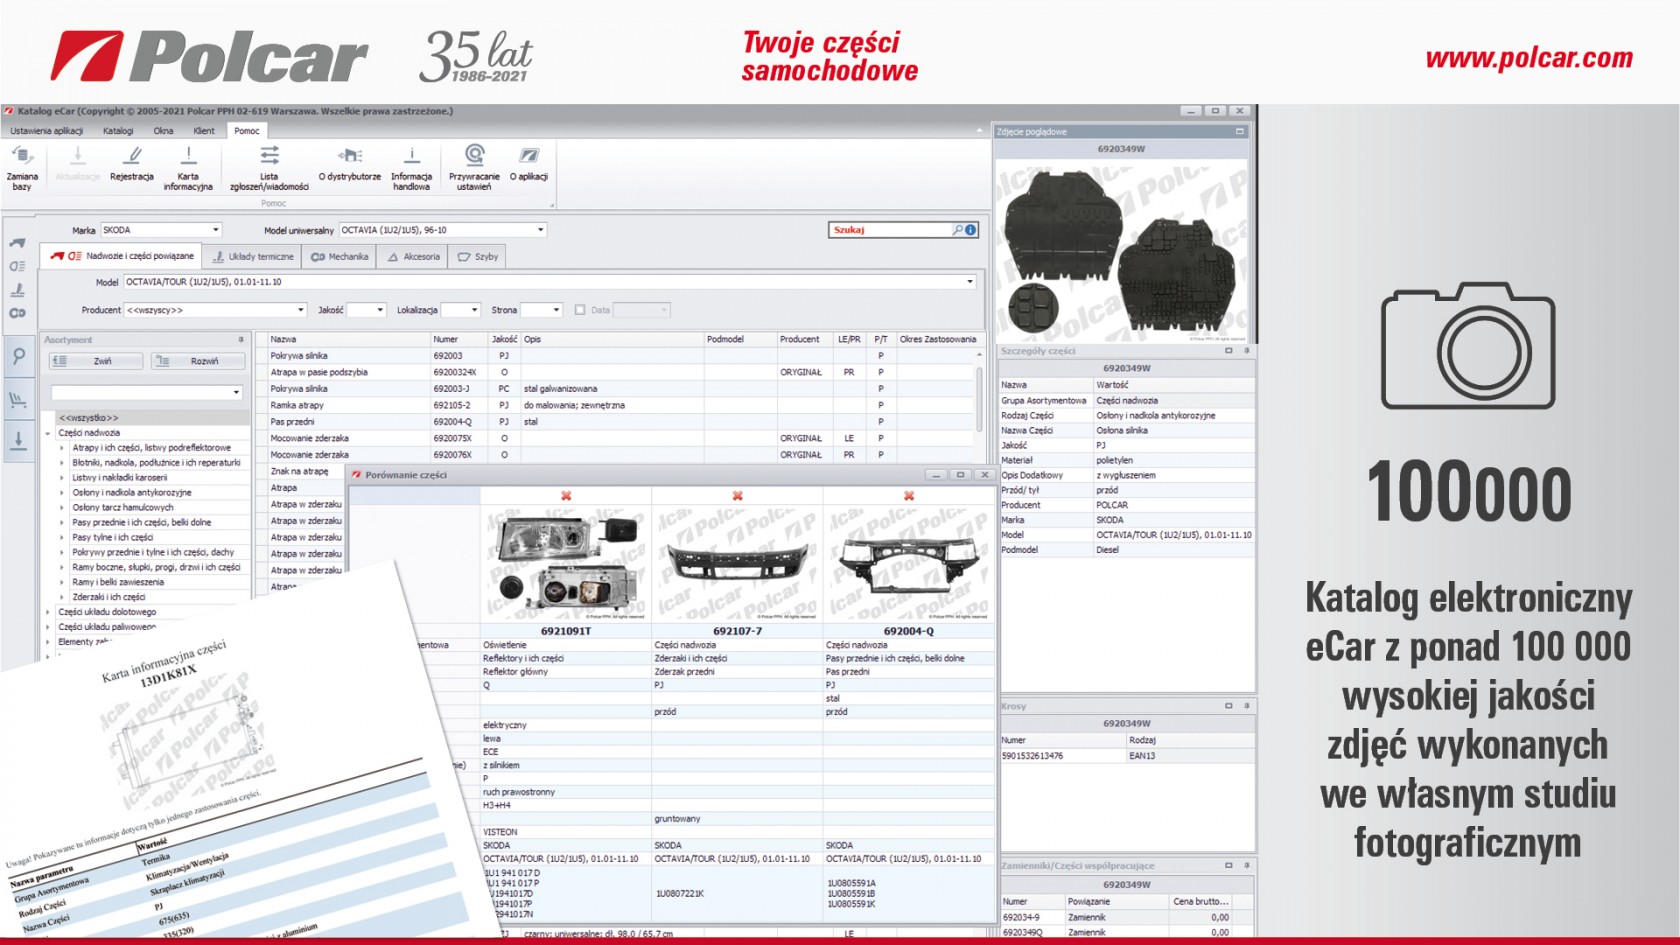
Task: Open the Klient menu
Action: click(x=204, y=131)
